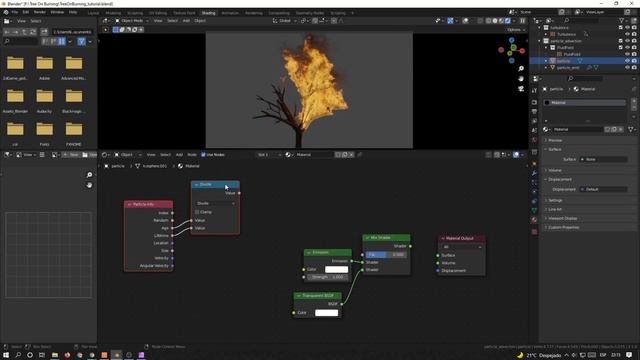This screenshot has height=360, width=640.
Task: Open the Divide operation dropdown in node
Action: point(216,203)
